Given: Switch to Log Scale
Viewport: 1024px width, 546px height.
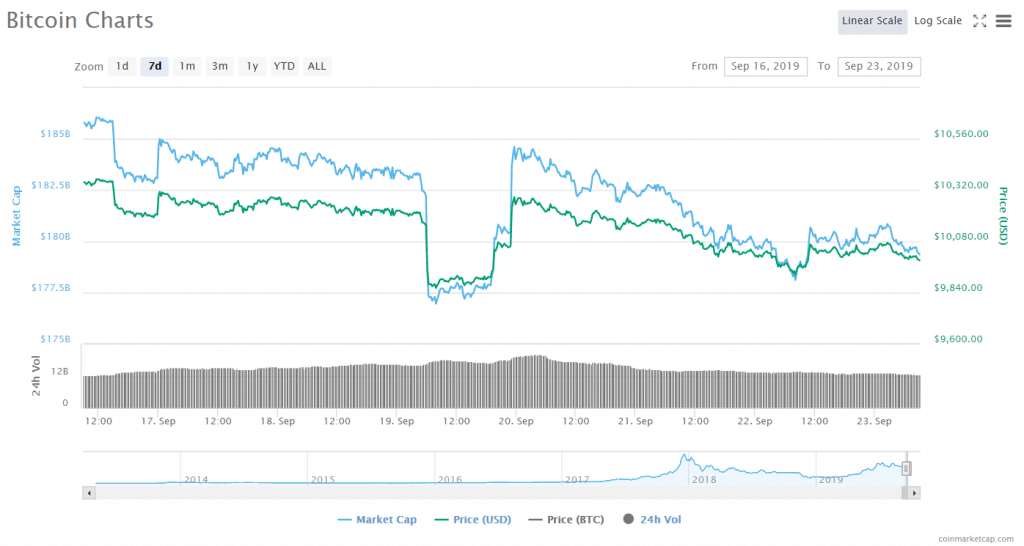Looking at the screenshot, I should (937, 21).
